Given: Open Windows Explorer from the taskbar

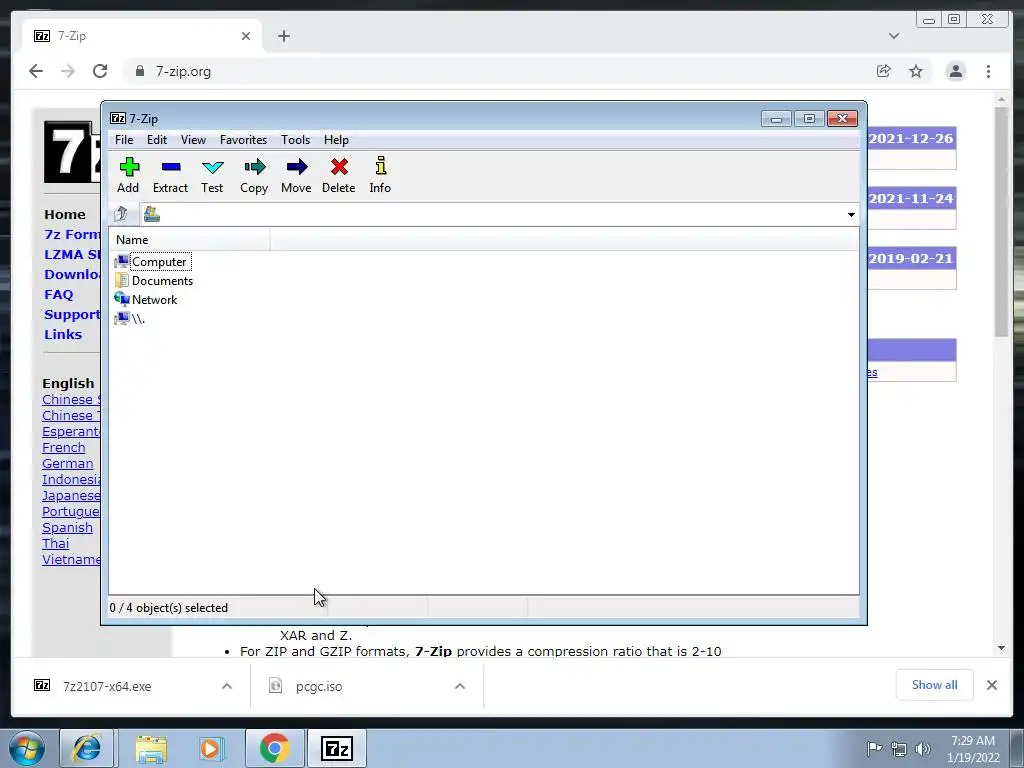Looking at the screenshot, I should (151, 748).
